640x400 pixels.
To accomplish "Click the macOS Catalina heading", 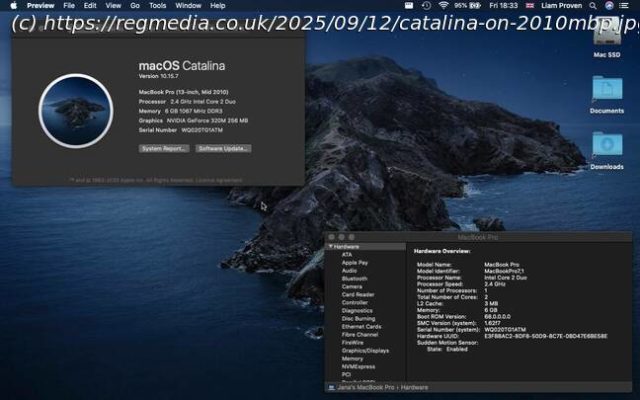I will coord(182,66).
